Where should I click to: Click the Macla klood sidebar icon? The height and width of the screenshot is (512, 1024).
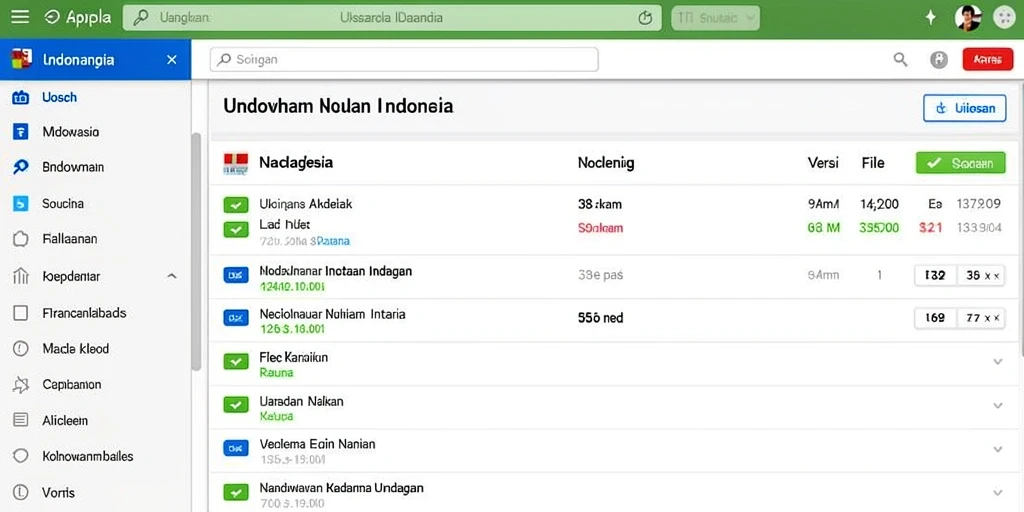point(21,349)
